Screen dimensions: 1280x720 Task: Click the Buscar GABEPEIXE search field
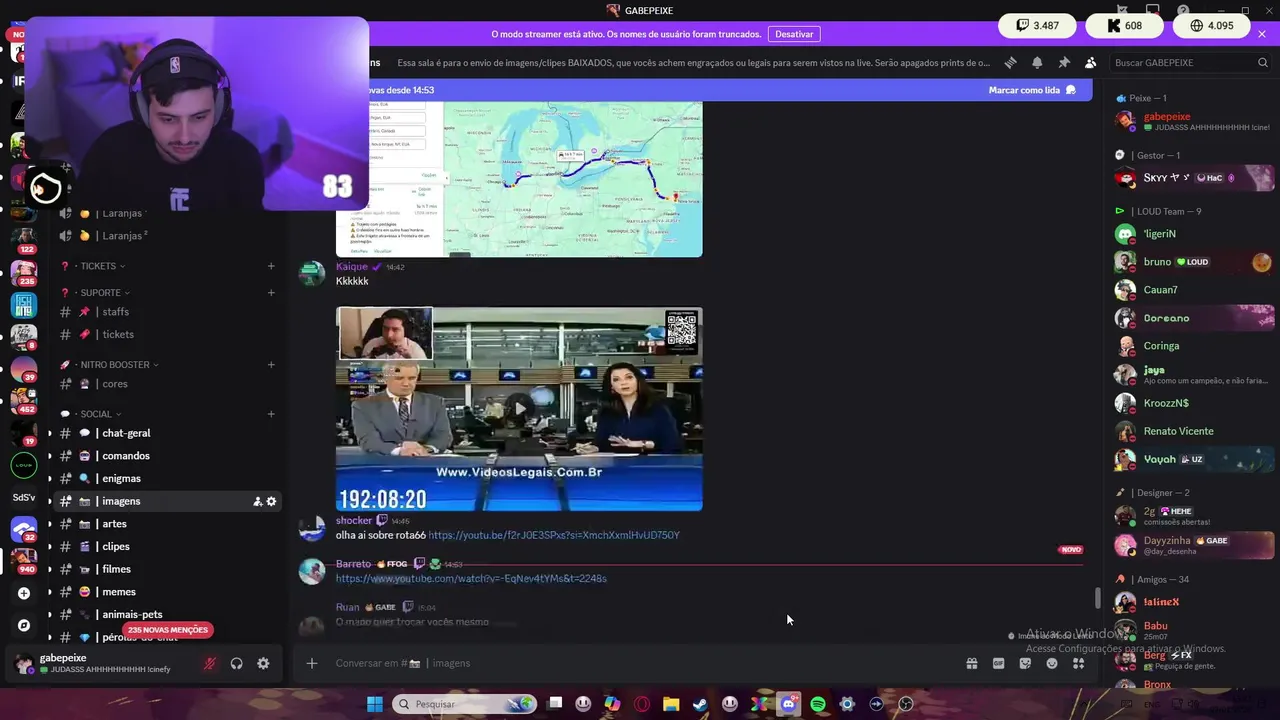(x=1191, y=62)
